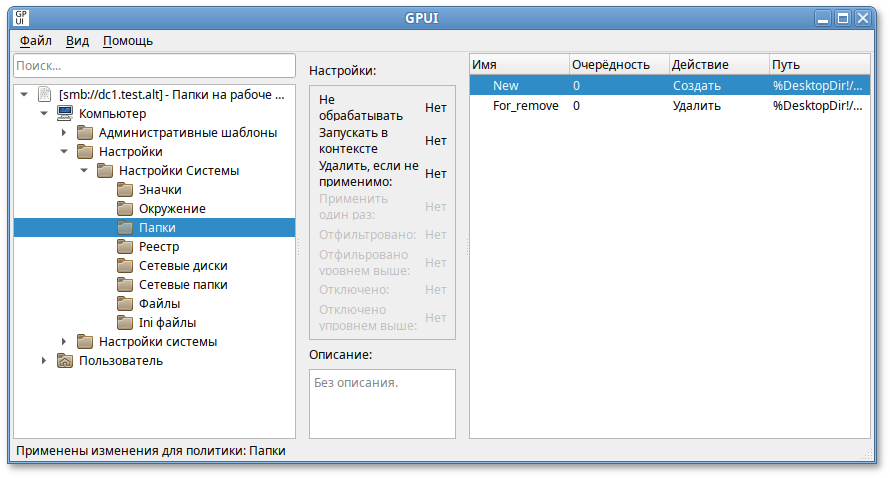Click folder icon beside Сетевые диски
This screenshot has width=890, height=478.
pos(125,266)
